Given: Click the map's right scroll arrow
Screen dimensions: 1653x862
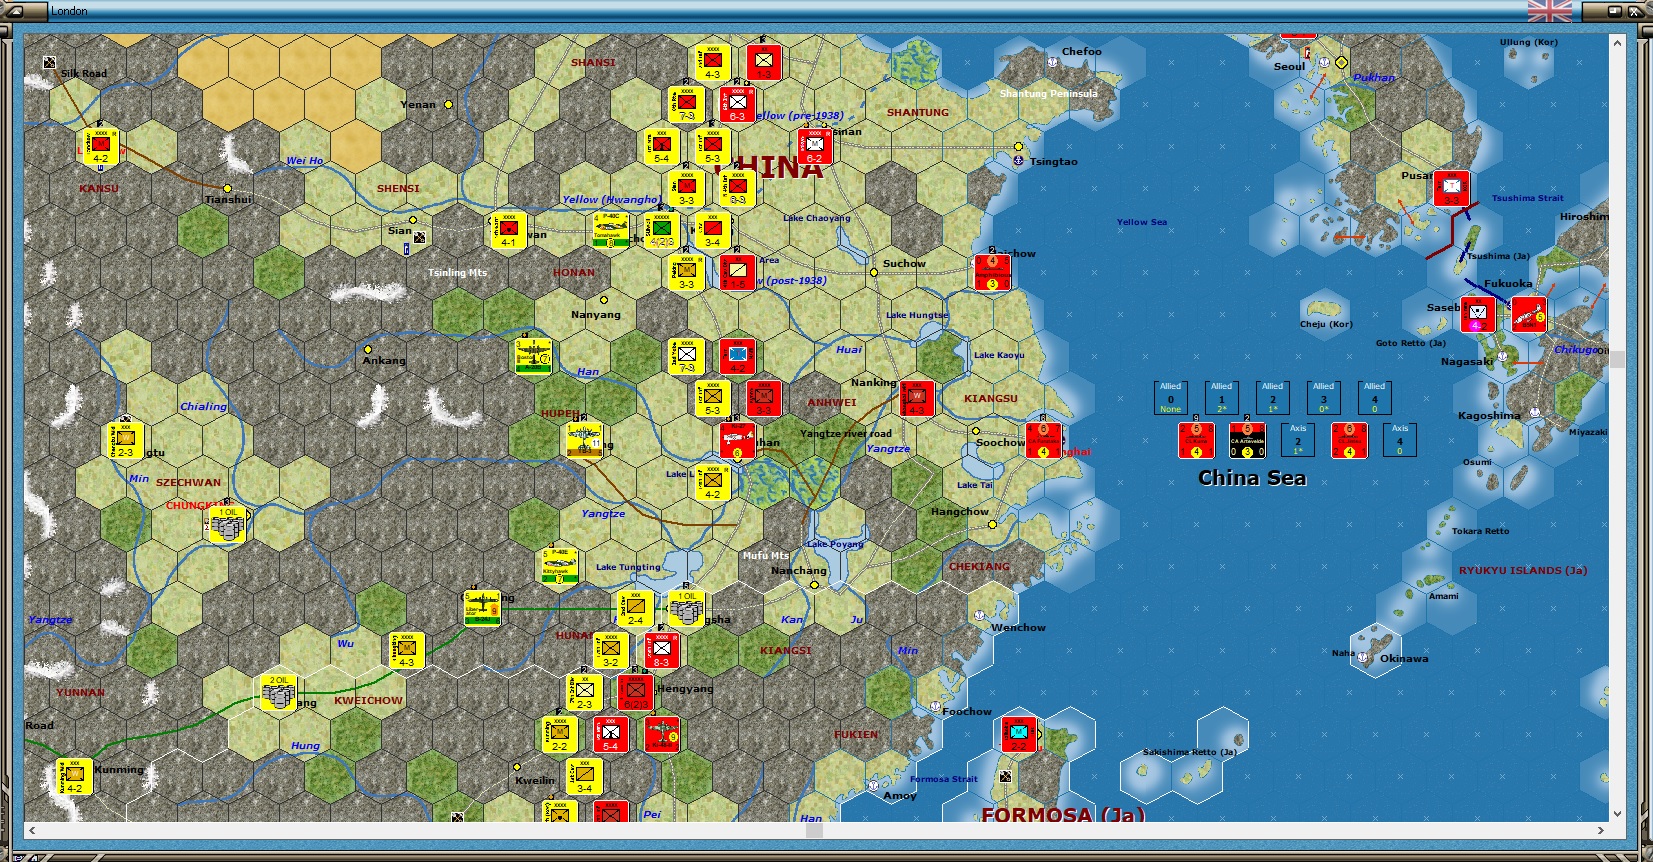Looking at the screenshot, I should tap(1601, 830).
